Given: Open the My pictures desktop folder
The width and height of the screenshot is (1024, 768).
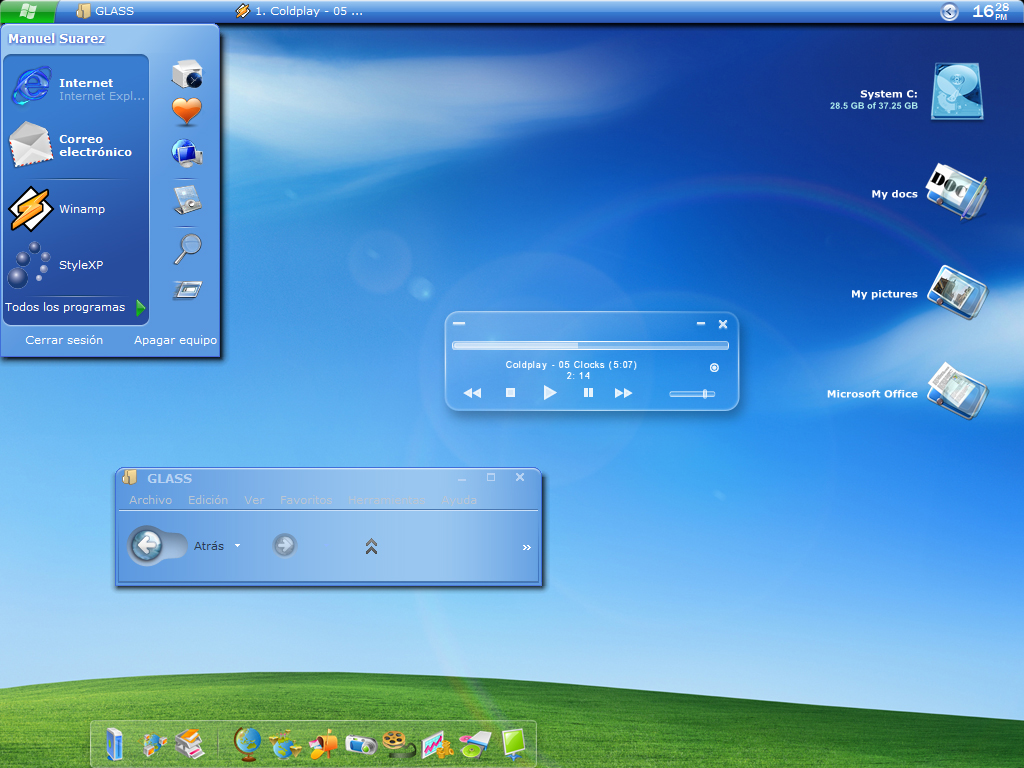Looking at the screenshot, I should coord(957,293).
